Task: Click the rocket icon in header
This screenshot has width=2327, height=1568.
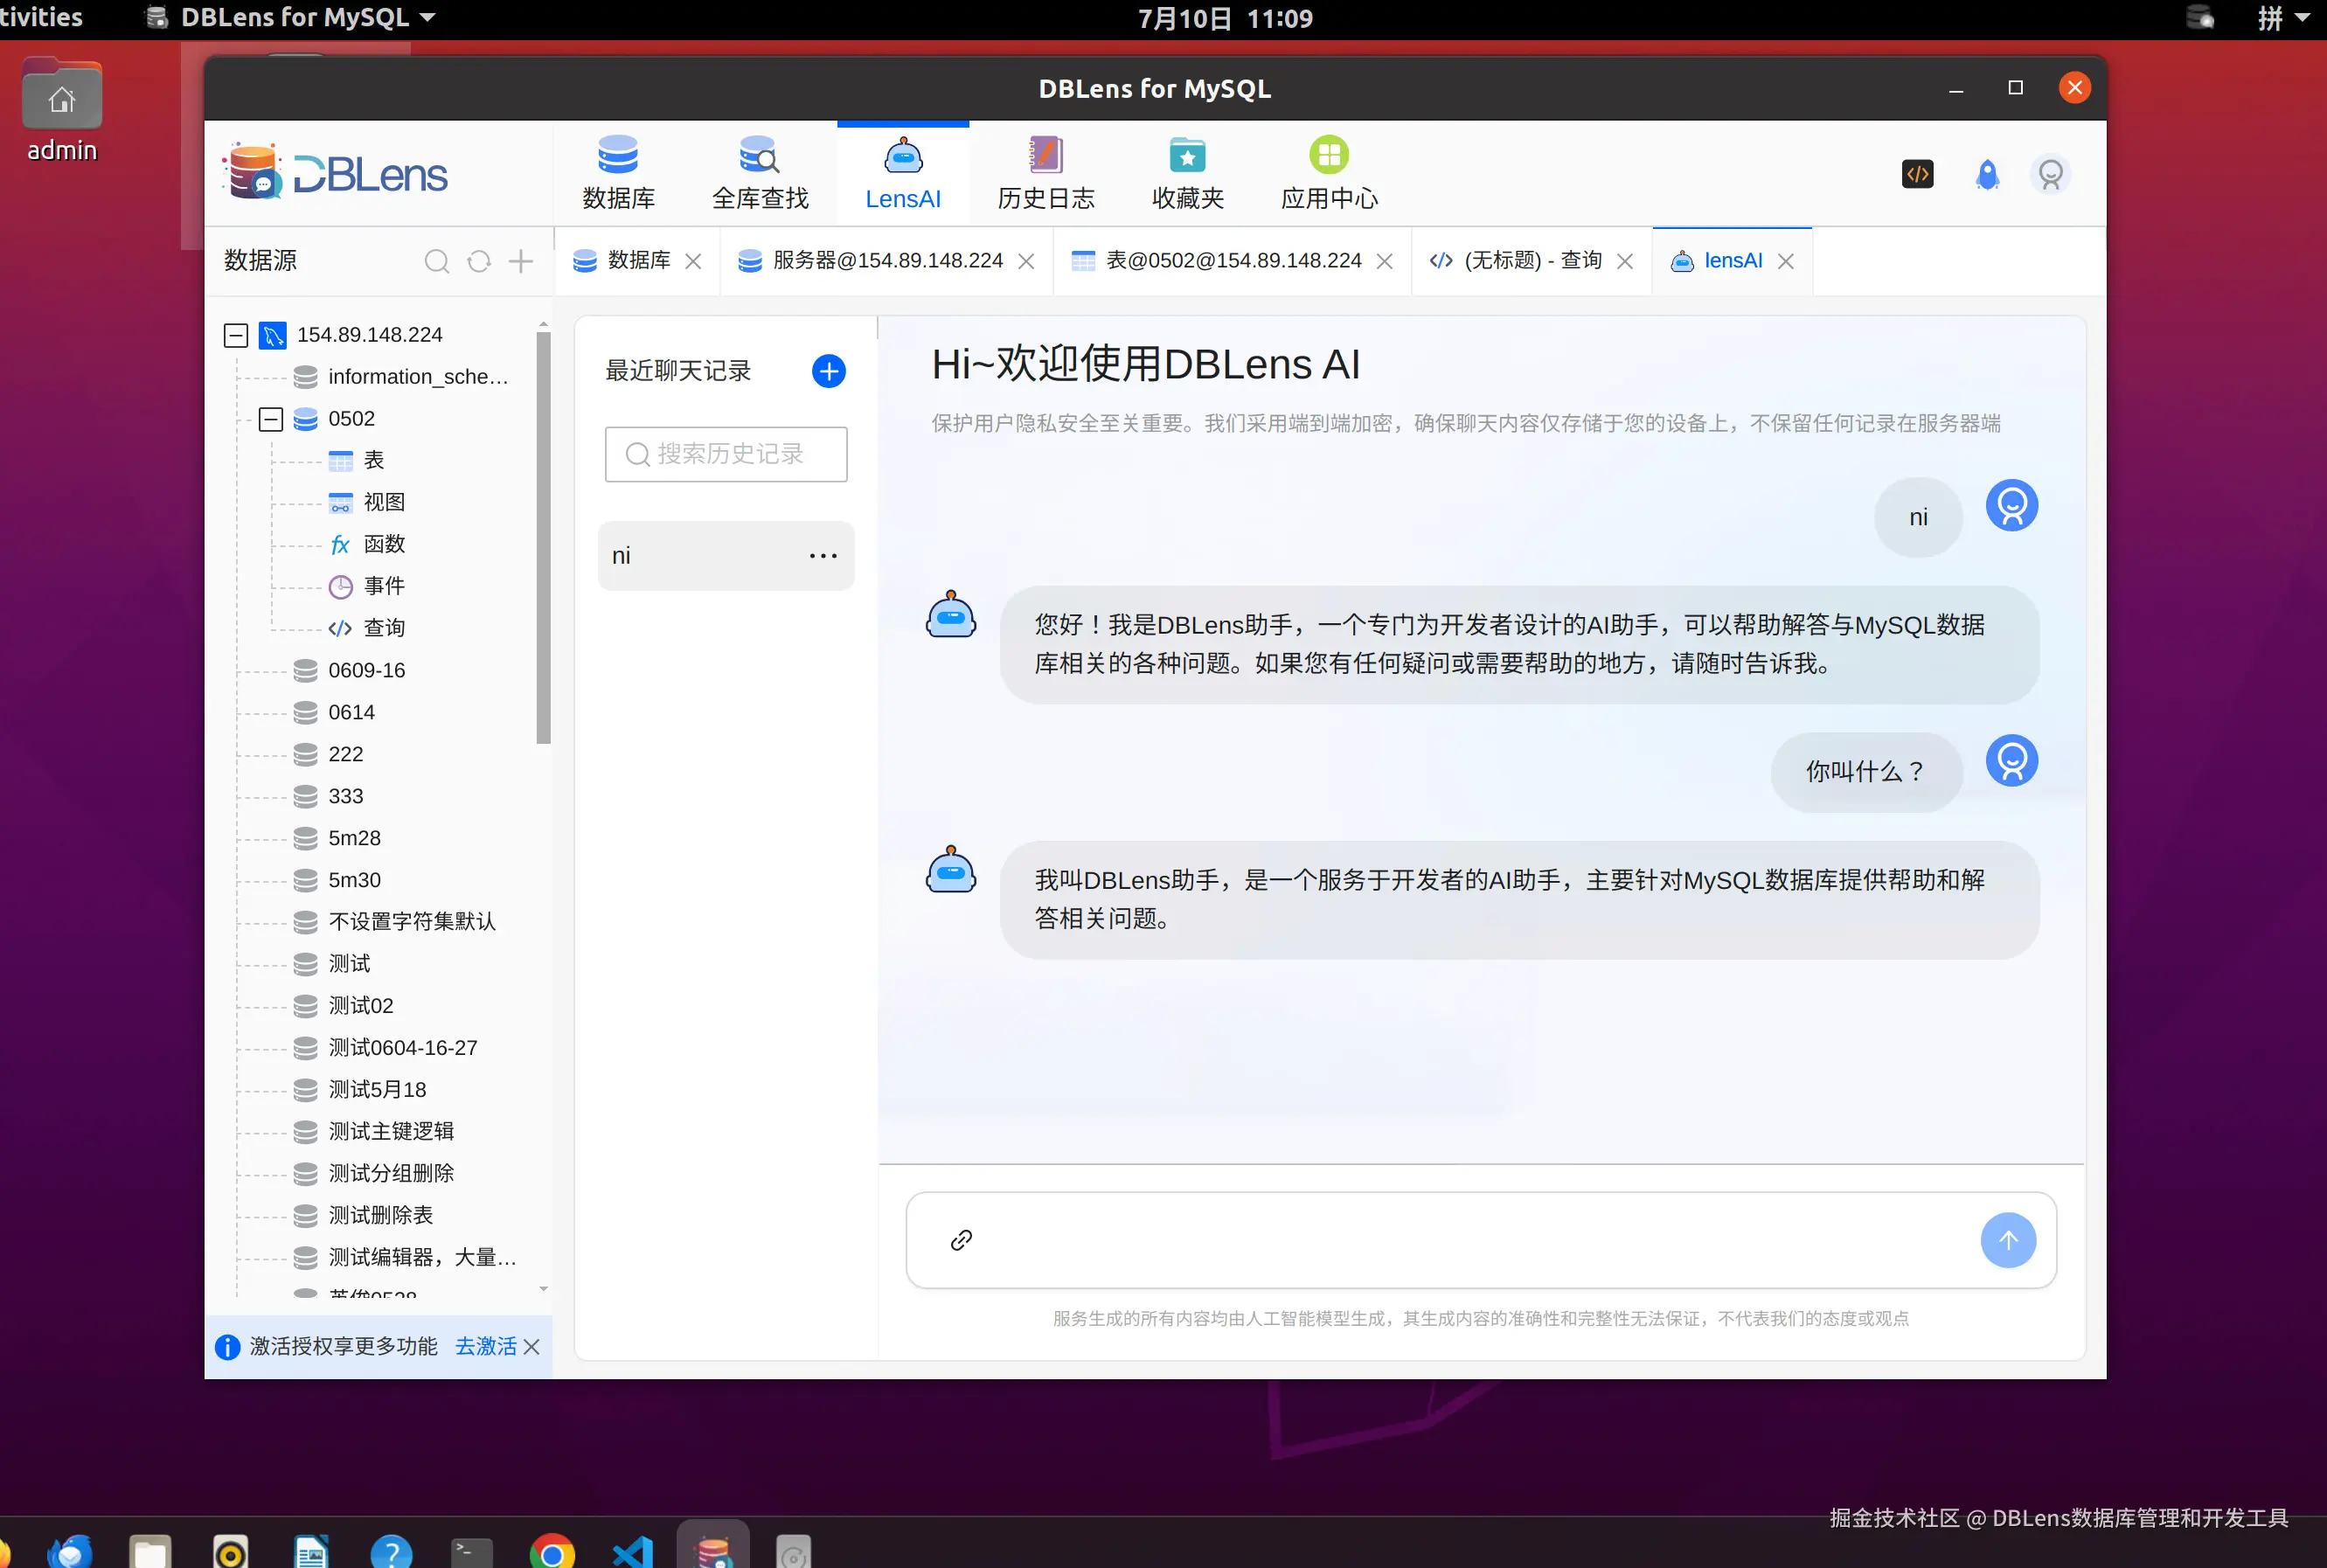Action: pos(1986,174)
